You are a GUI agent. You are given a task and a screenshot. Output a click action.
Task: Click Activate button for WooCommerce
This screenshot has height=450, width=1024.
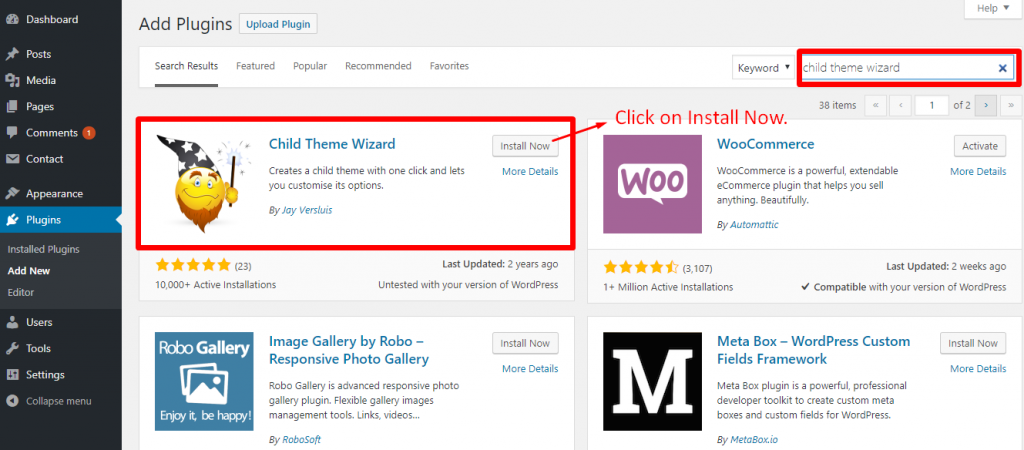click(x=980, y=146)
